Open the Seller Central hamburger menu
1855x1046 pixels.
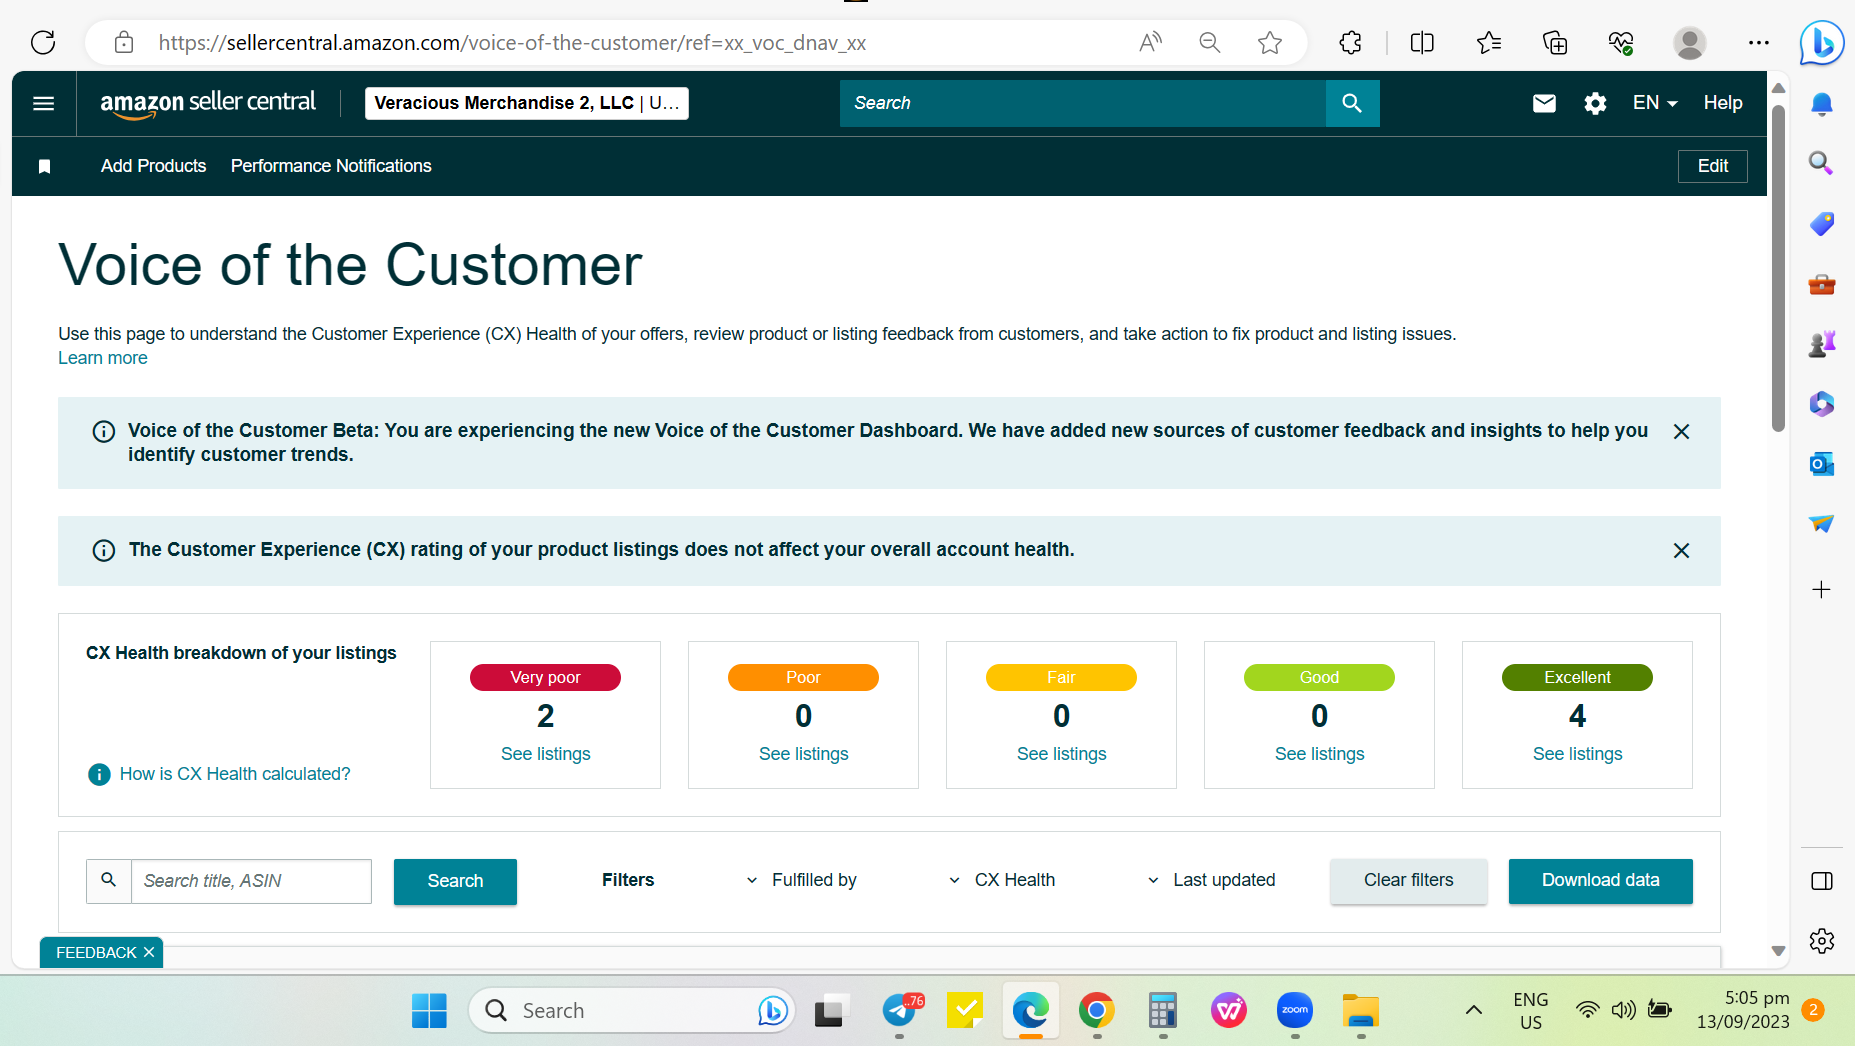tap(43, 103)
